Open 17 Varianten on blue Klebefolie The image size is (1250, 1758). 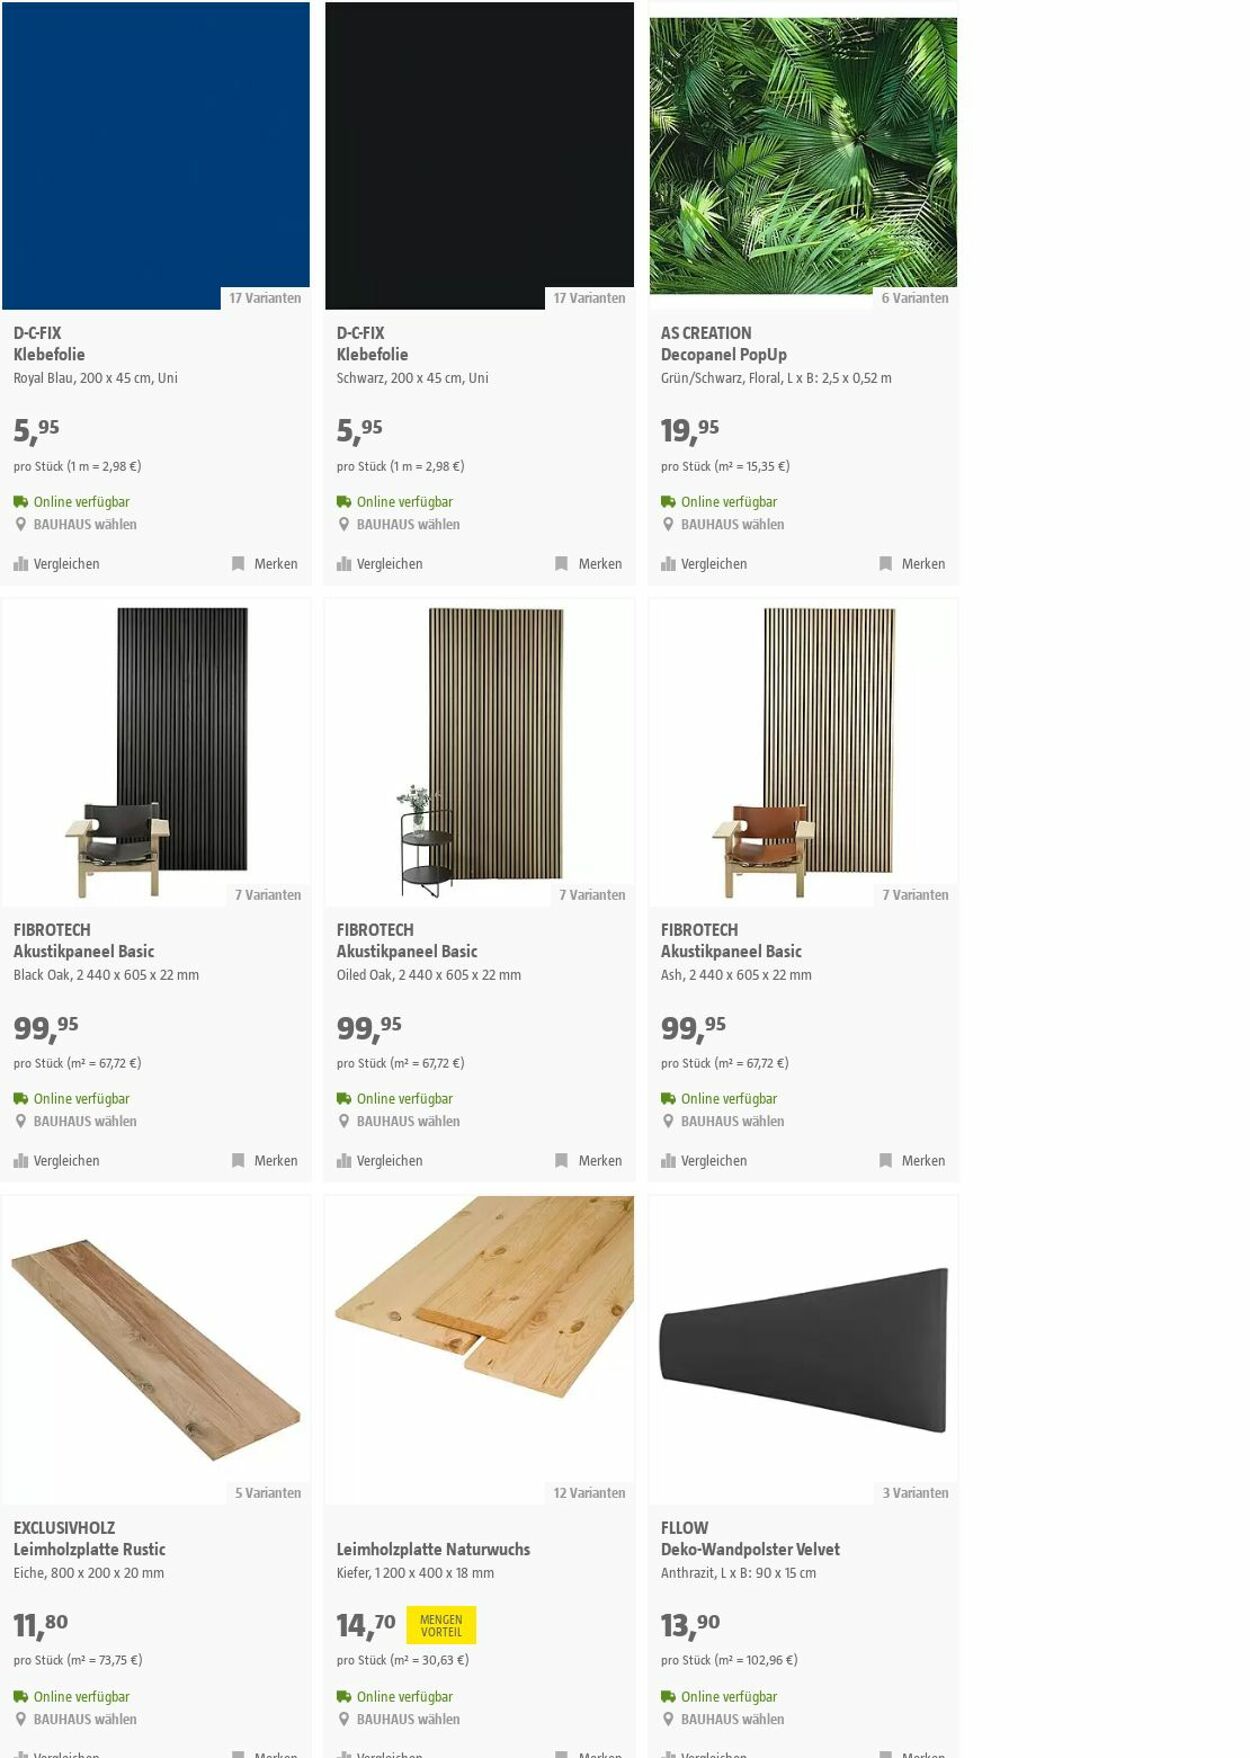(265, 298)
